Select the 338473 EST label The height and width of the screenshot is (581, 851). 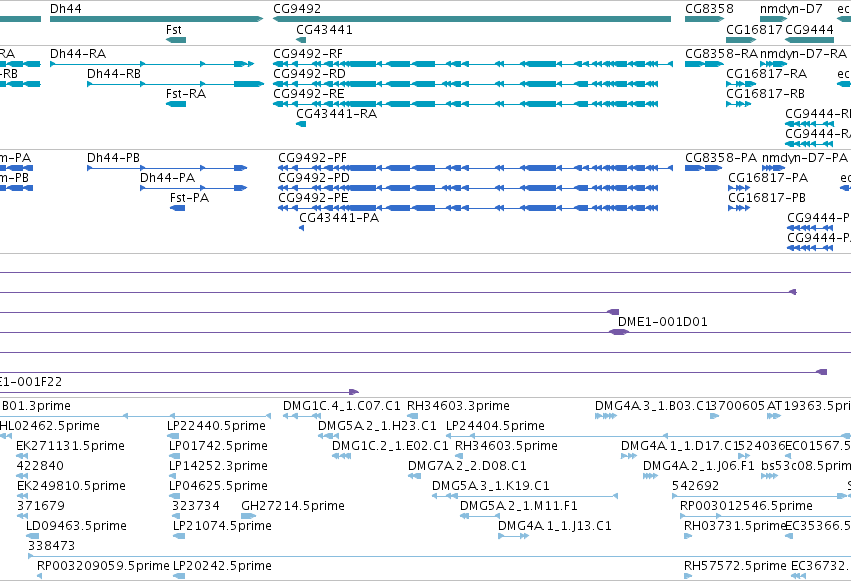tap(51, 546)
